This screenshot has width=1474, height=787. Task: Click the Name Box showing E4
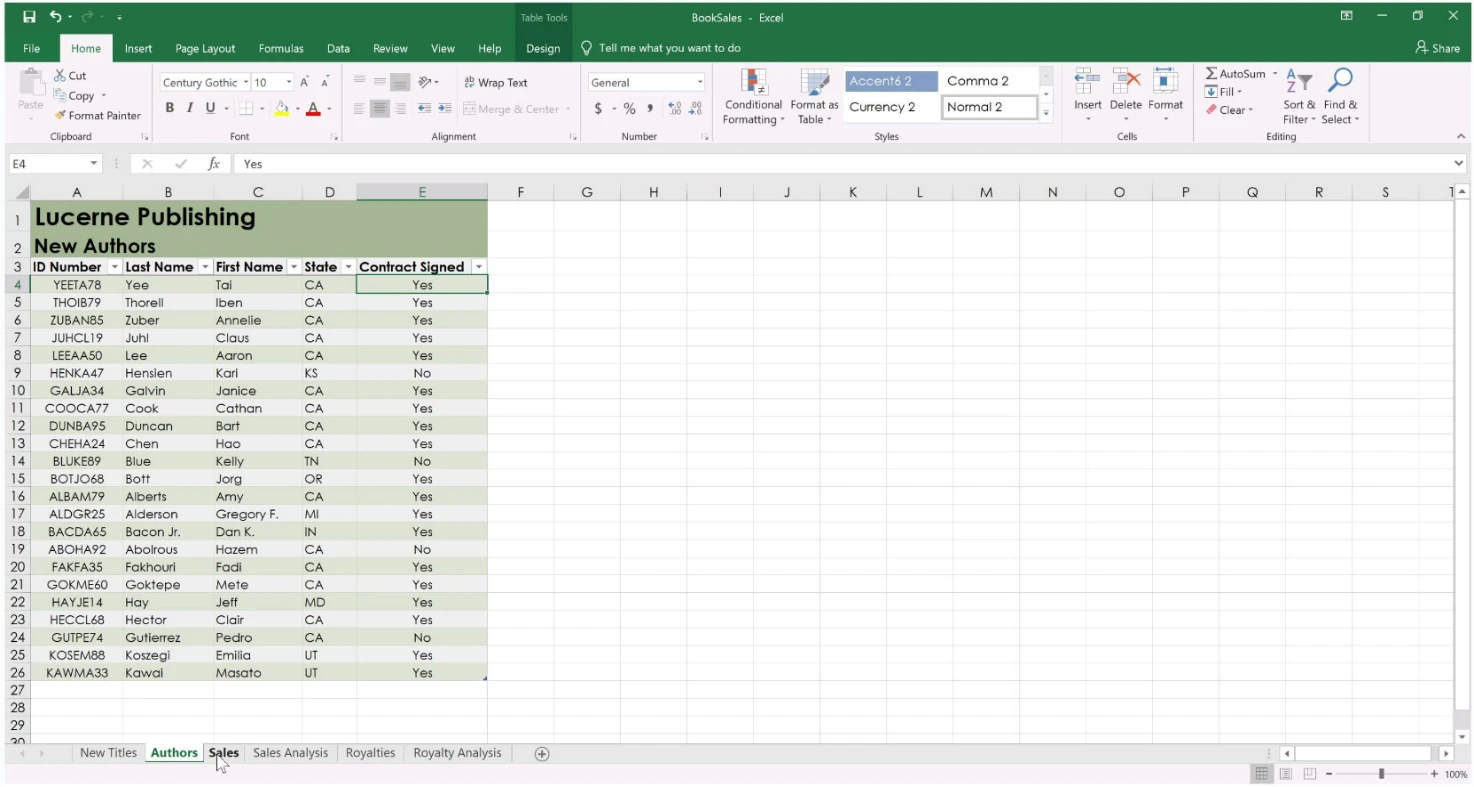pos(48,164)
